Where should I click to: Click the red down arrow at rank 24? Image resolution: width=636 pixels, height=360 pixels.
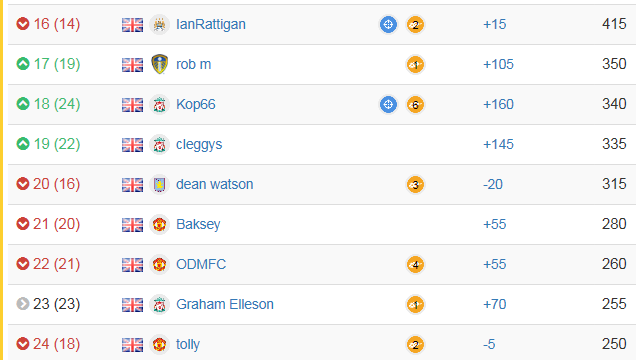(23, 344)
